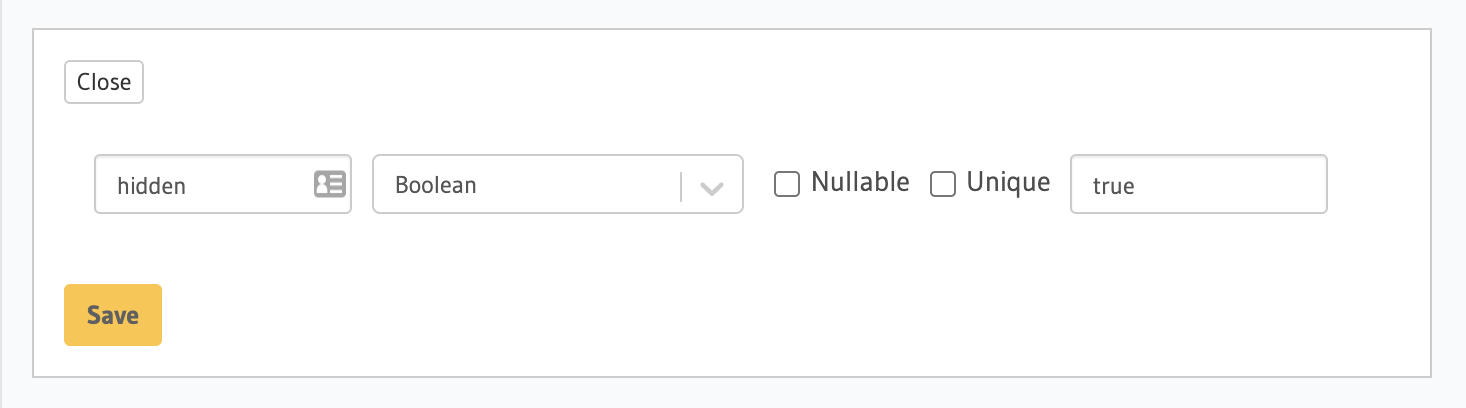Click the contact card icon in name field
1466x408 pixels.
pos(329,184)
